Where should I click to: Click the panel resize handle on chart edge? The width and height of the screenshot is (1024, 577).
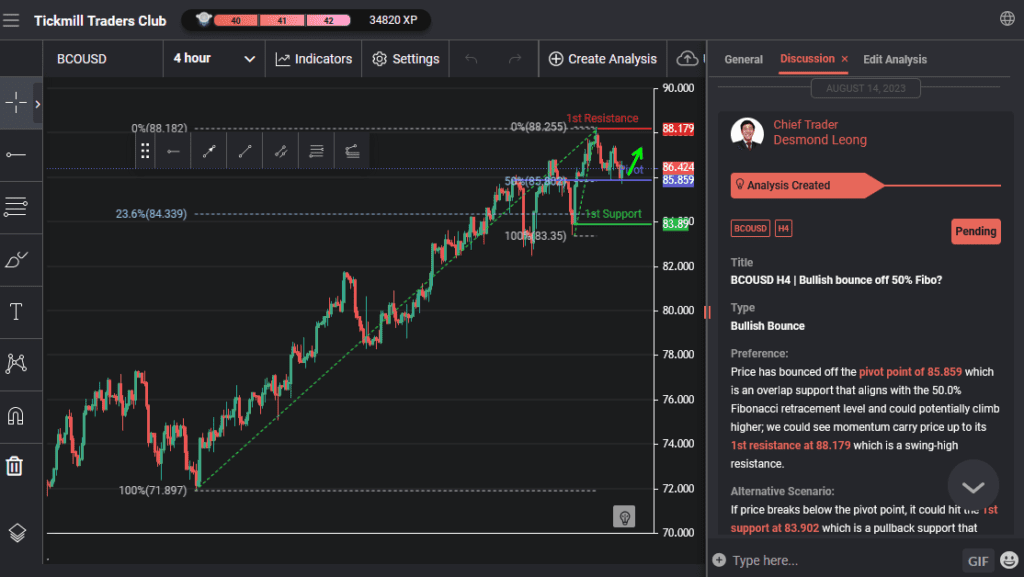[x=707, y=312]
